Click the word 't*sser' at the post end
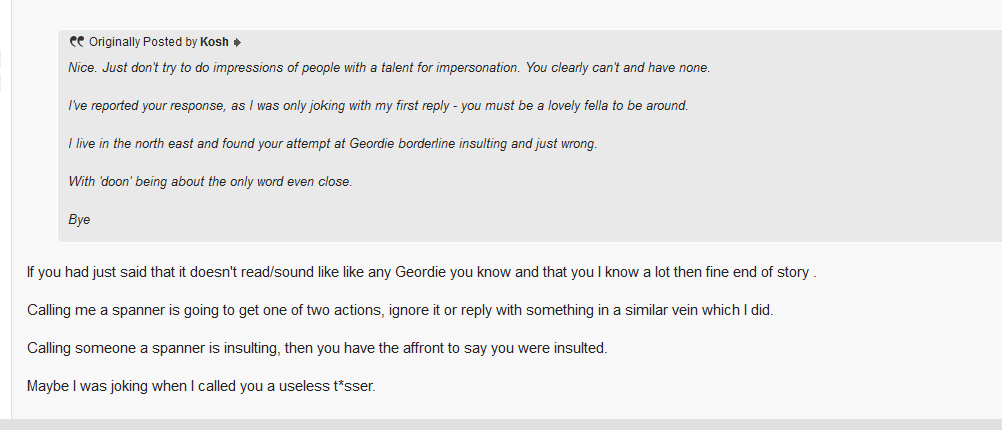 pos(354,387)
